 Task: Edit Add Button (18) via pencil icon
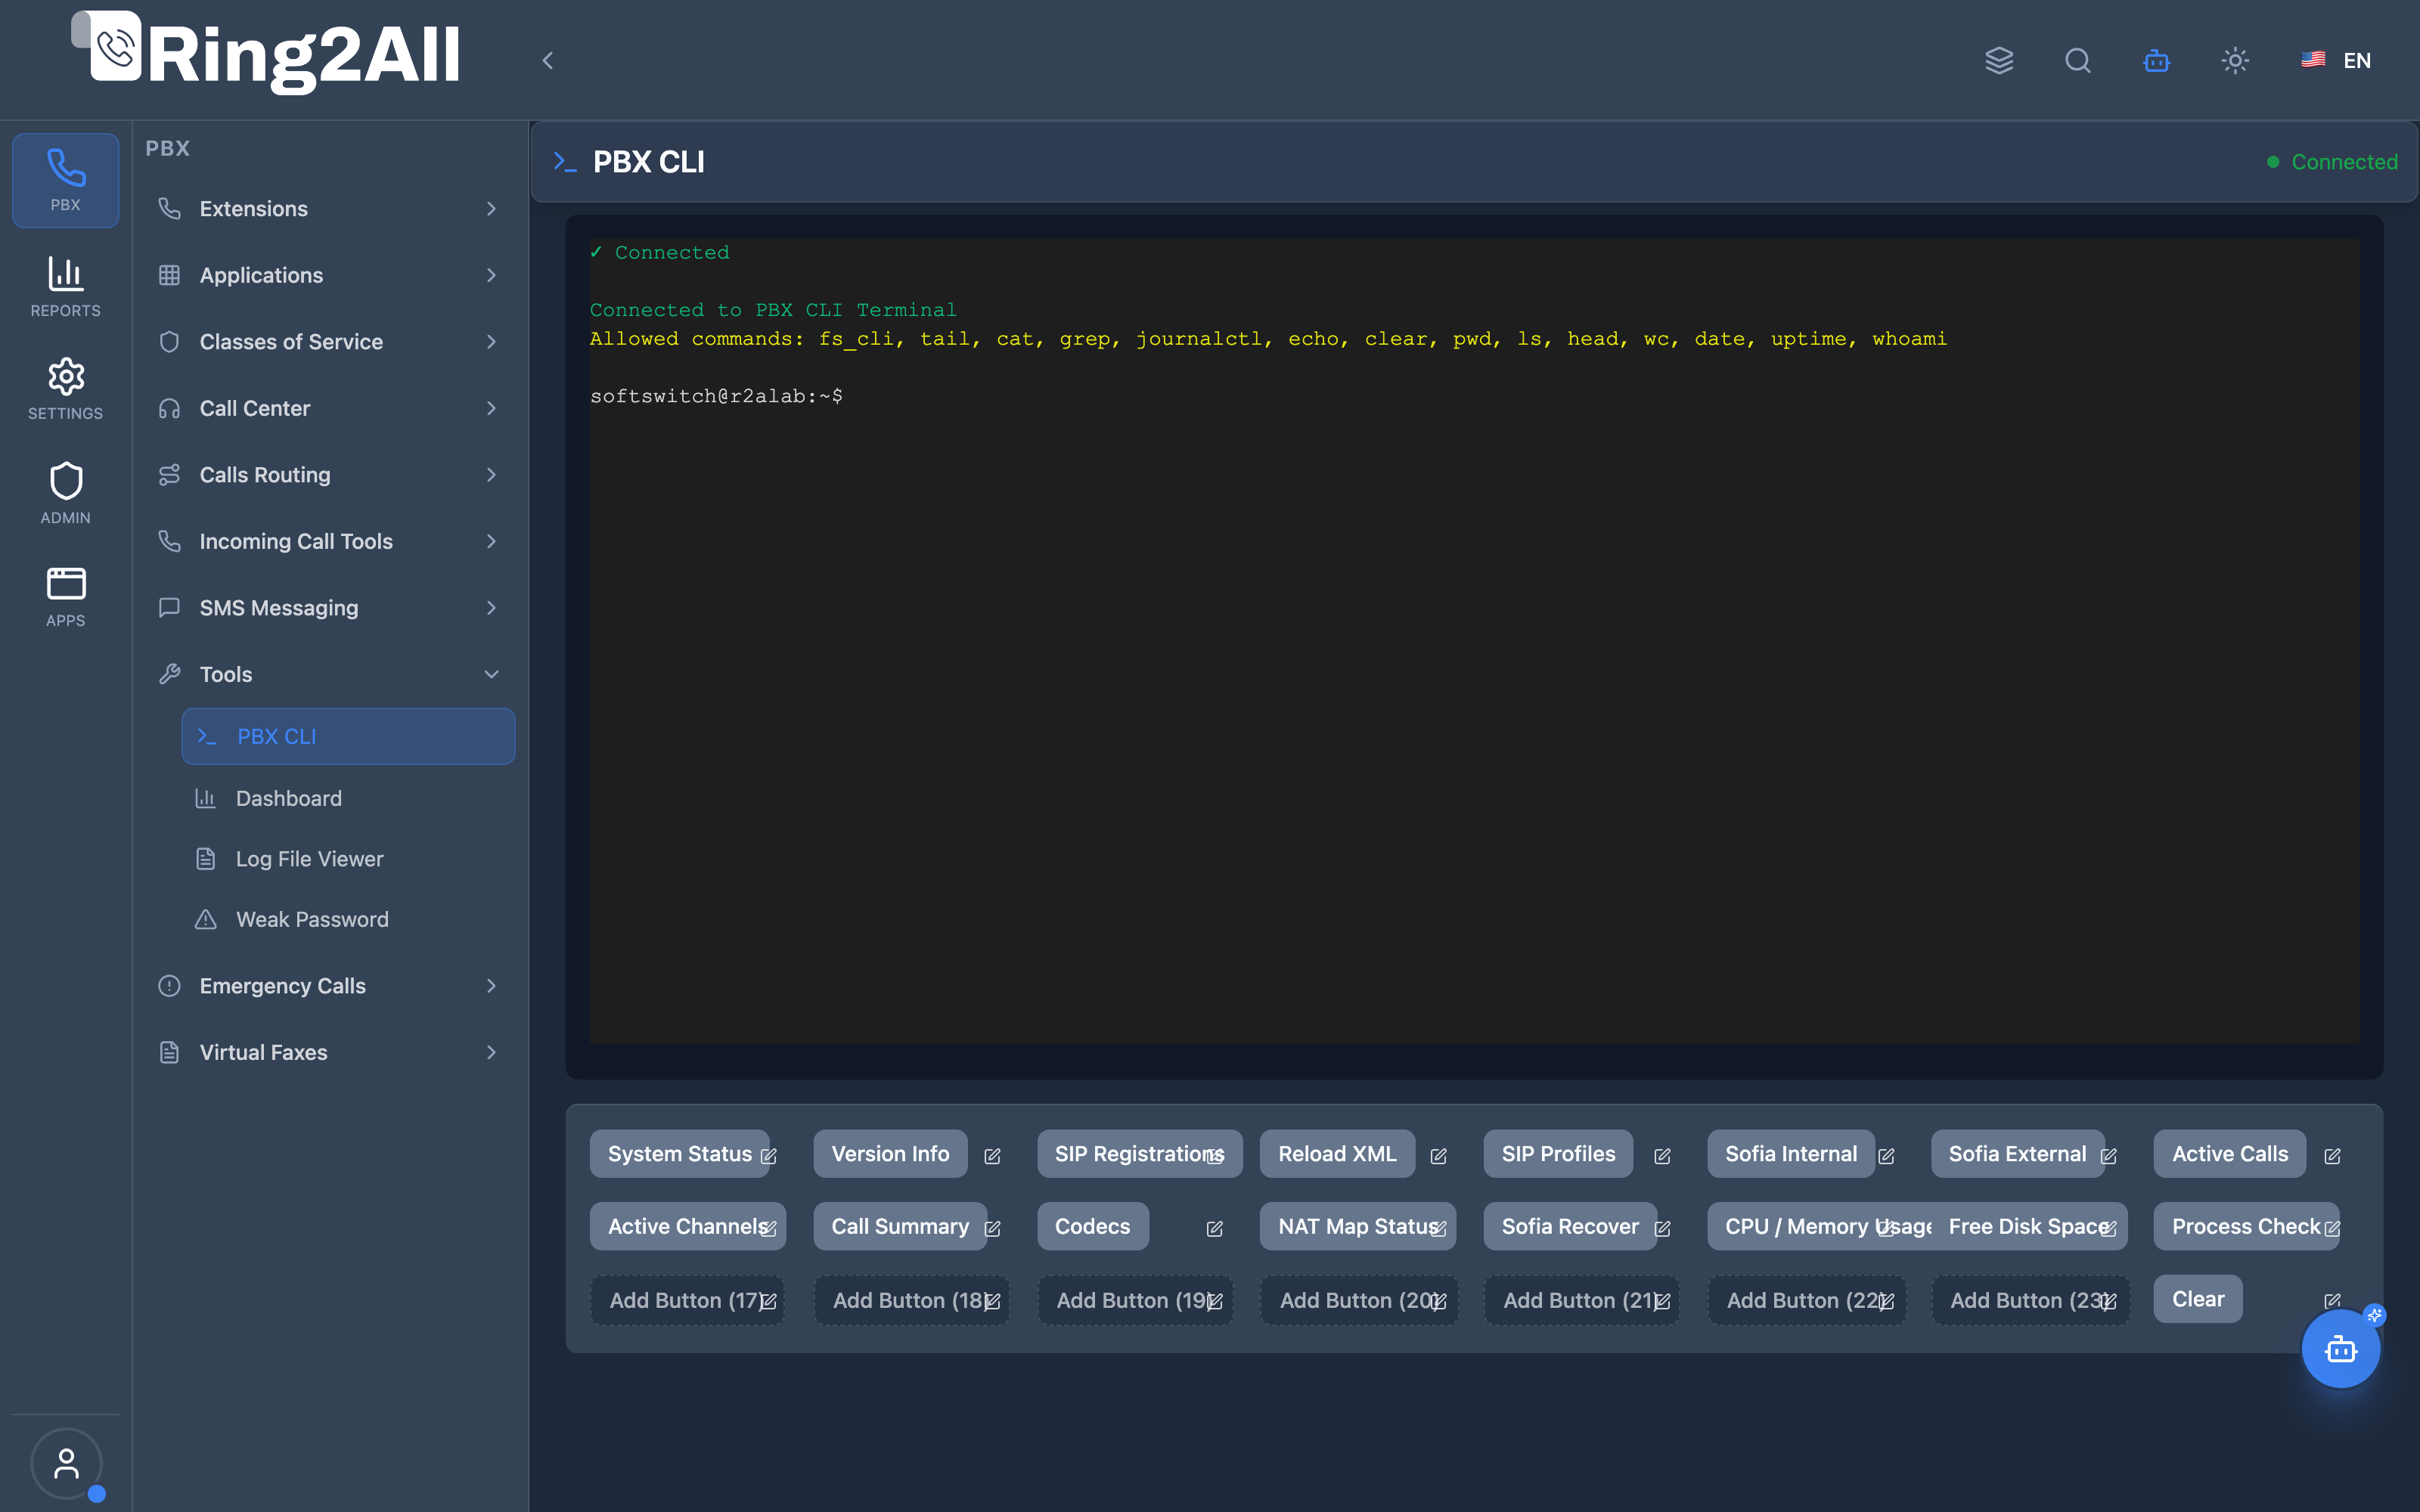click(x=992, y=1302)
